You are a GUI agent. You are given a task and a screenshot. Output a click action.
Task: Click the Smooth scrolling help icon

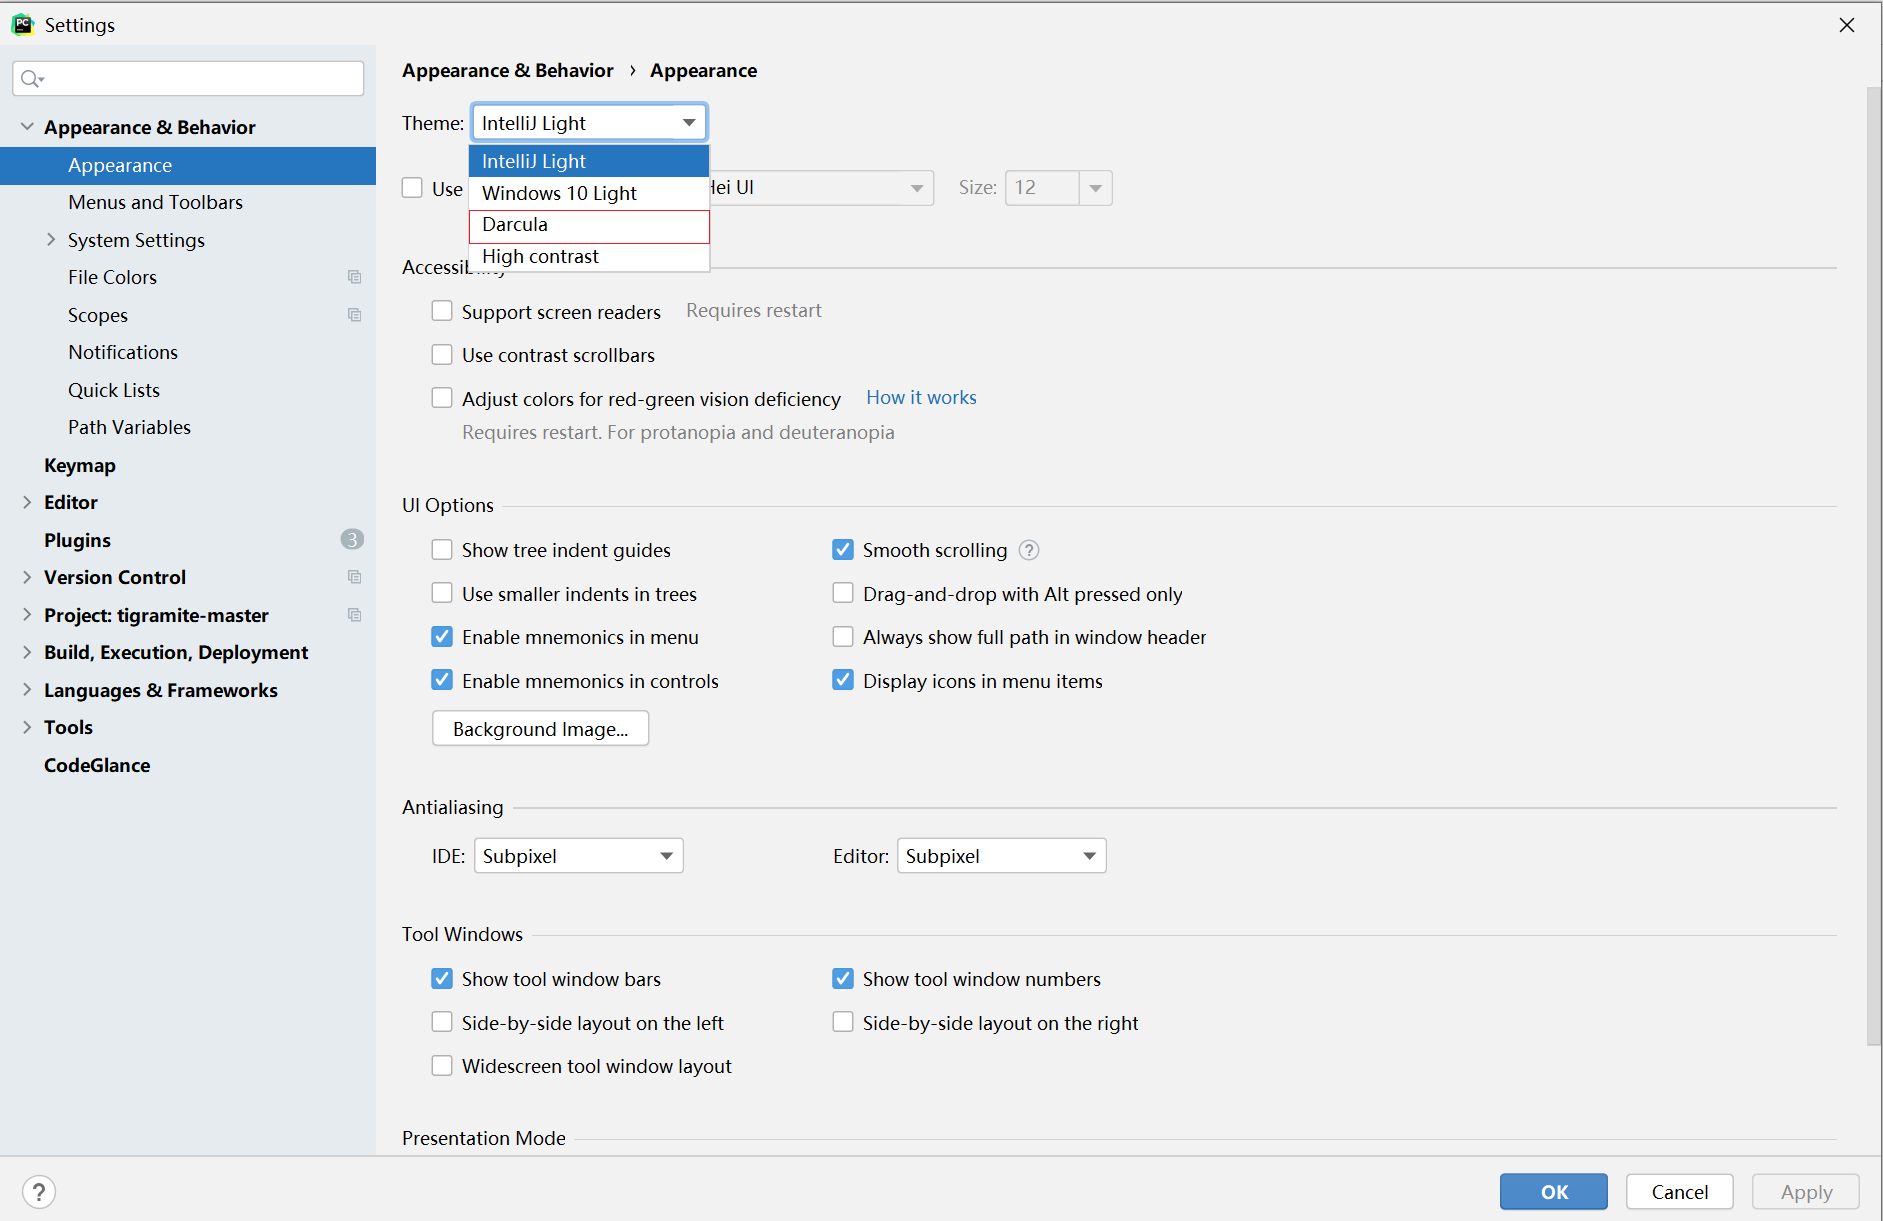click(1029, 550)
